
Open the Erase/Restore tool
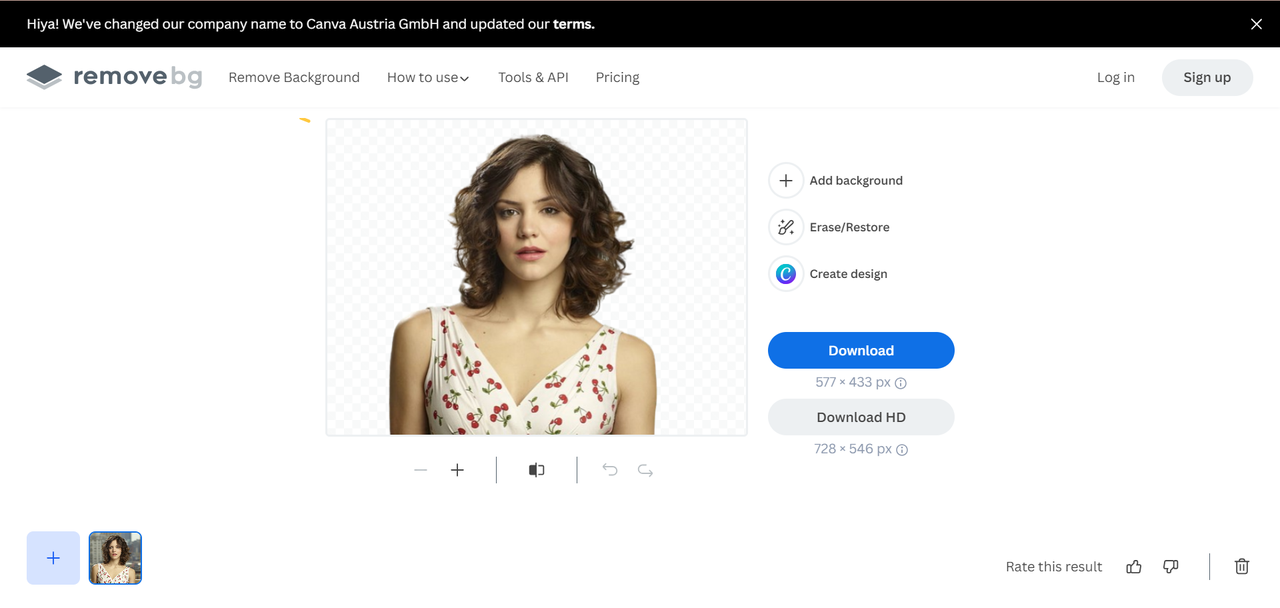click(x=786, y=227)
